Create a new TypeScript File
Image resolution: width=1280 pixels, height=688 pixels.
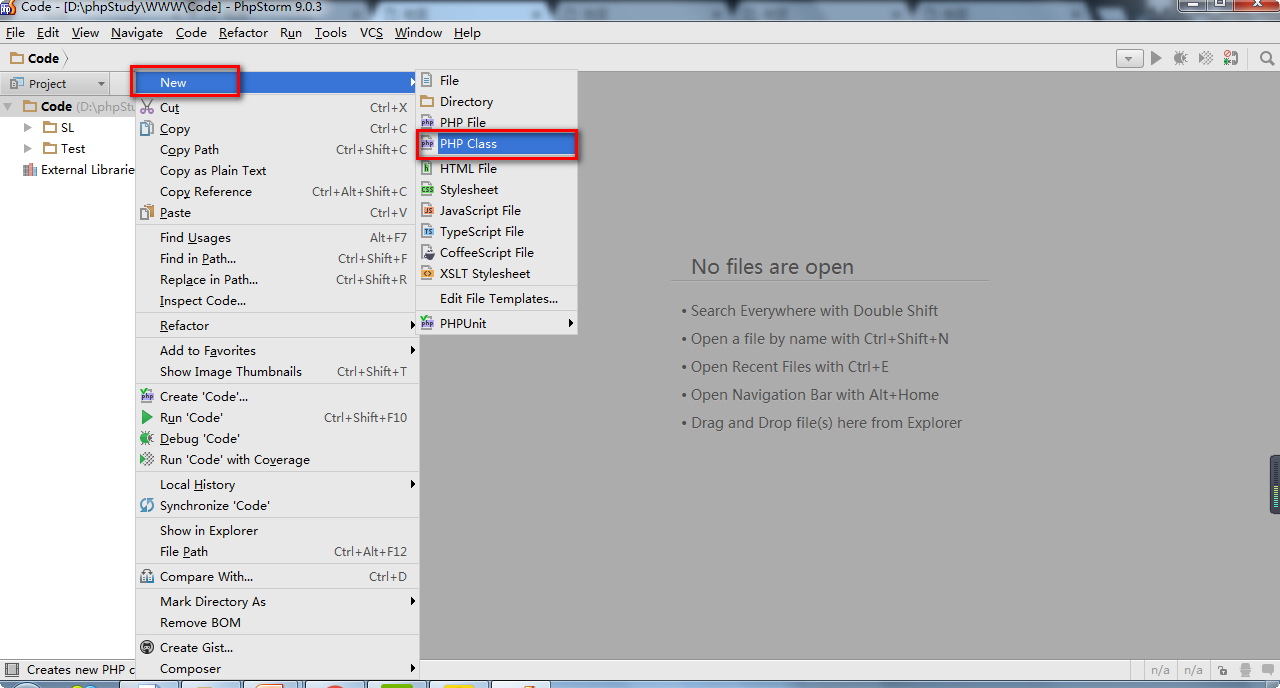[x=497, y=231]
